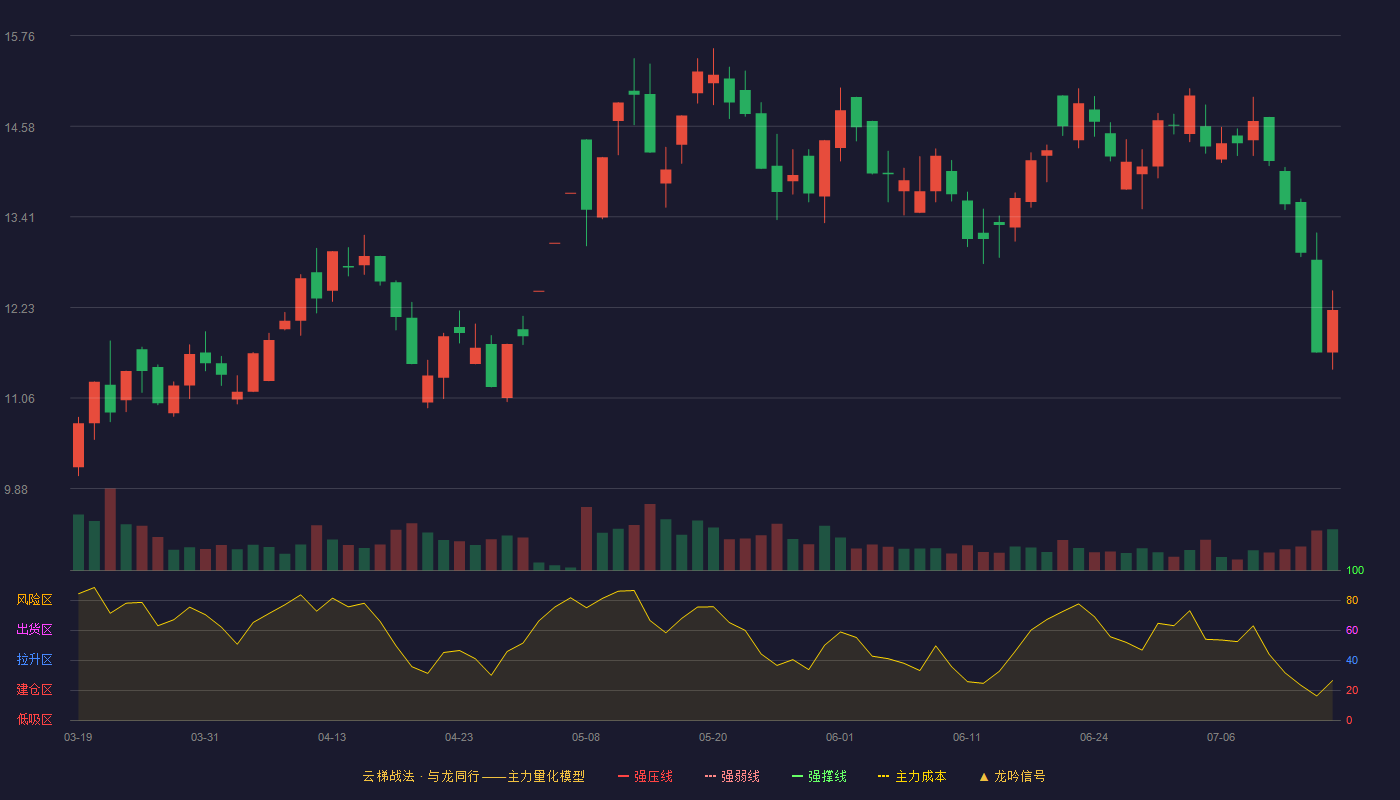Click the 15.76 price axis label
The image size is (1400, 800).
point(19,37)
